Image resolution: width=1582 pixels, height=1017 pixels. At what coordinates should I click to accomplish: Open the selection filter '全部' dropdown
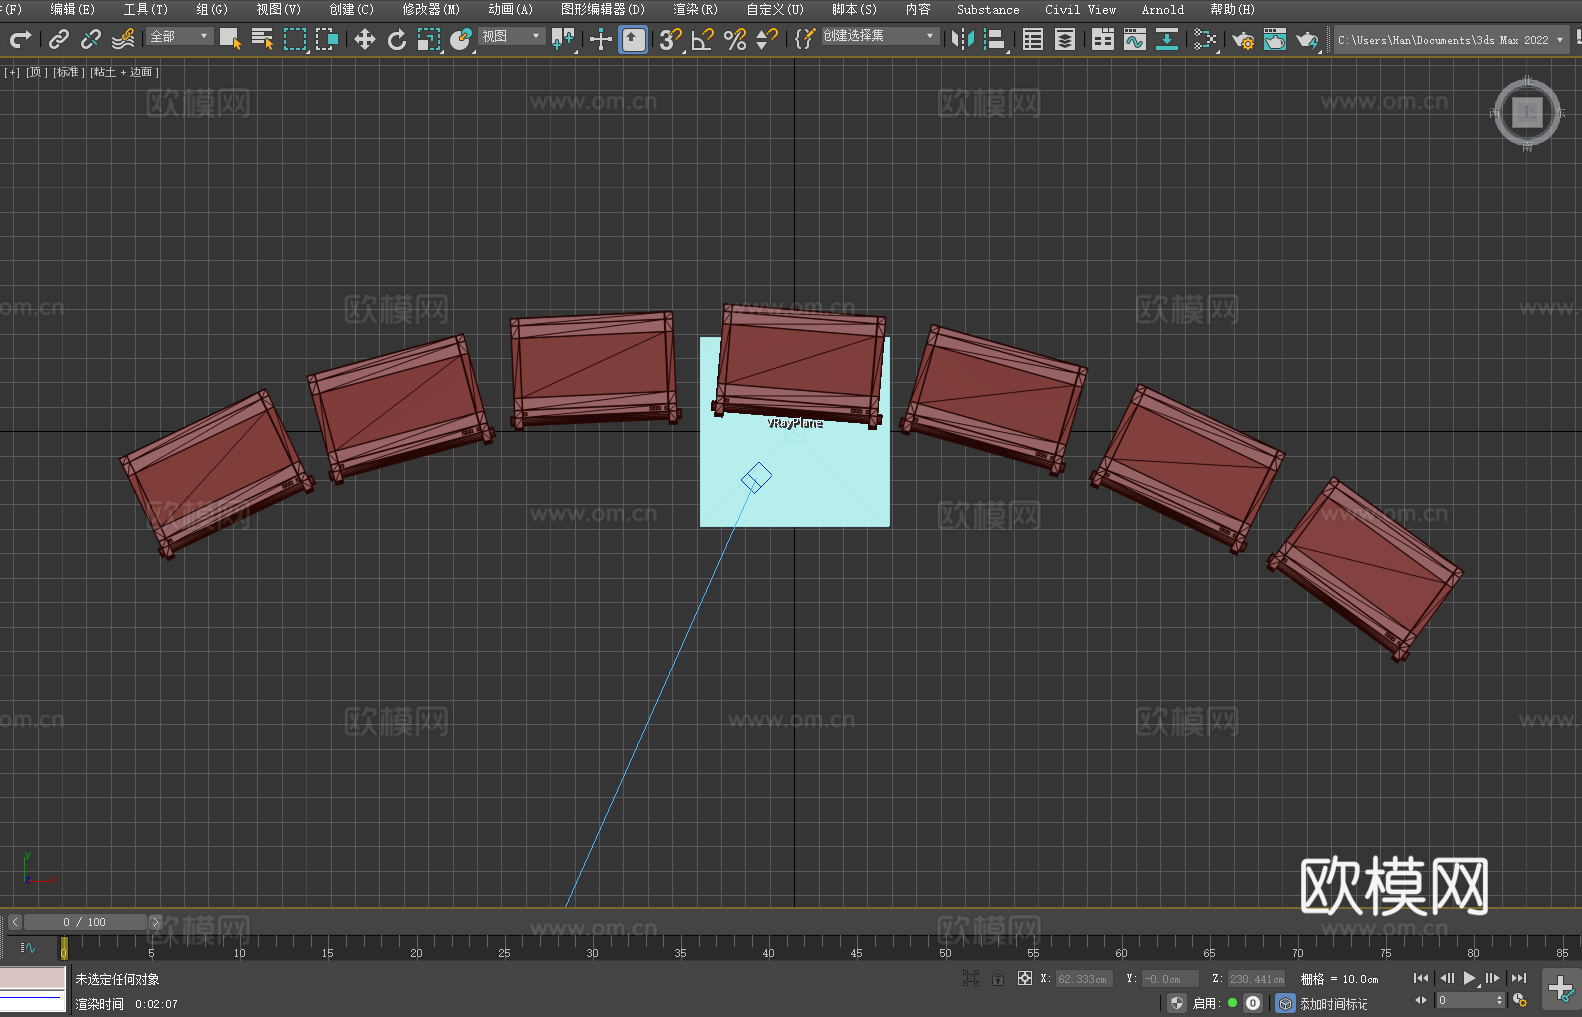click(180, 36)
